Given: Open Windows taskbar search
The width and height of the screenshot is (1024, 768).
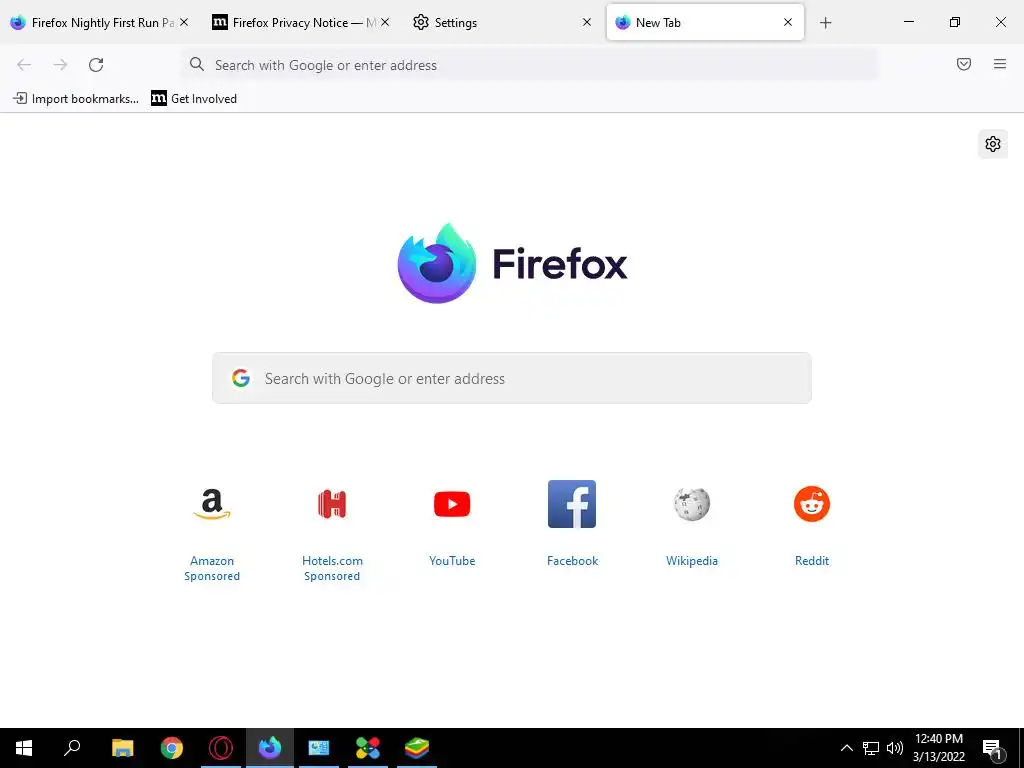Looking at the screenshot, I should tap(72, 748).
